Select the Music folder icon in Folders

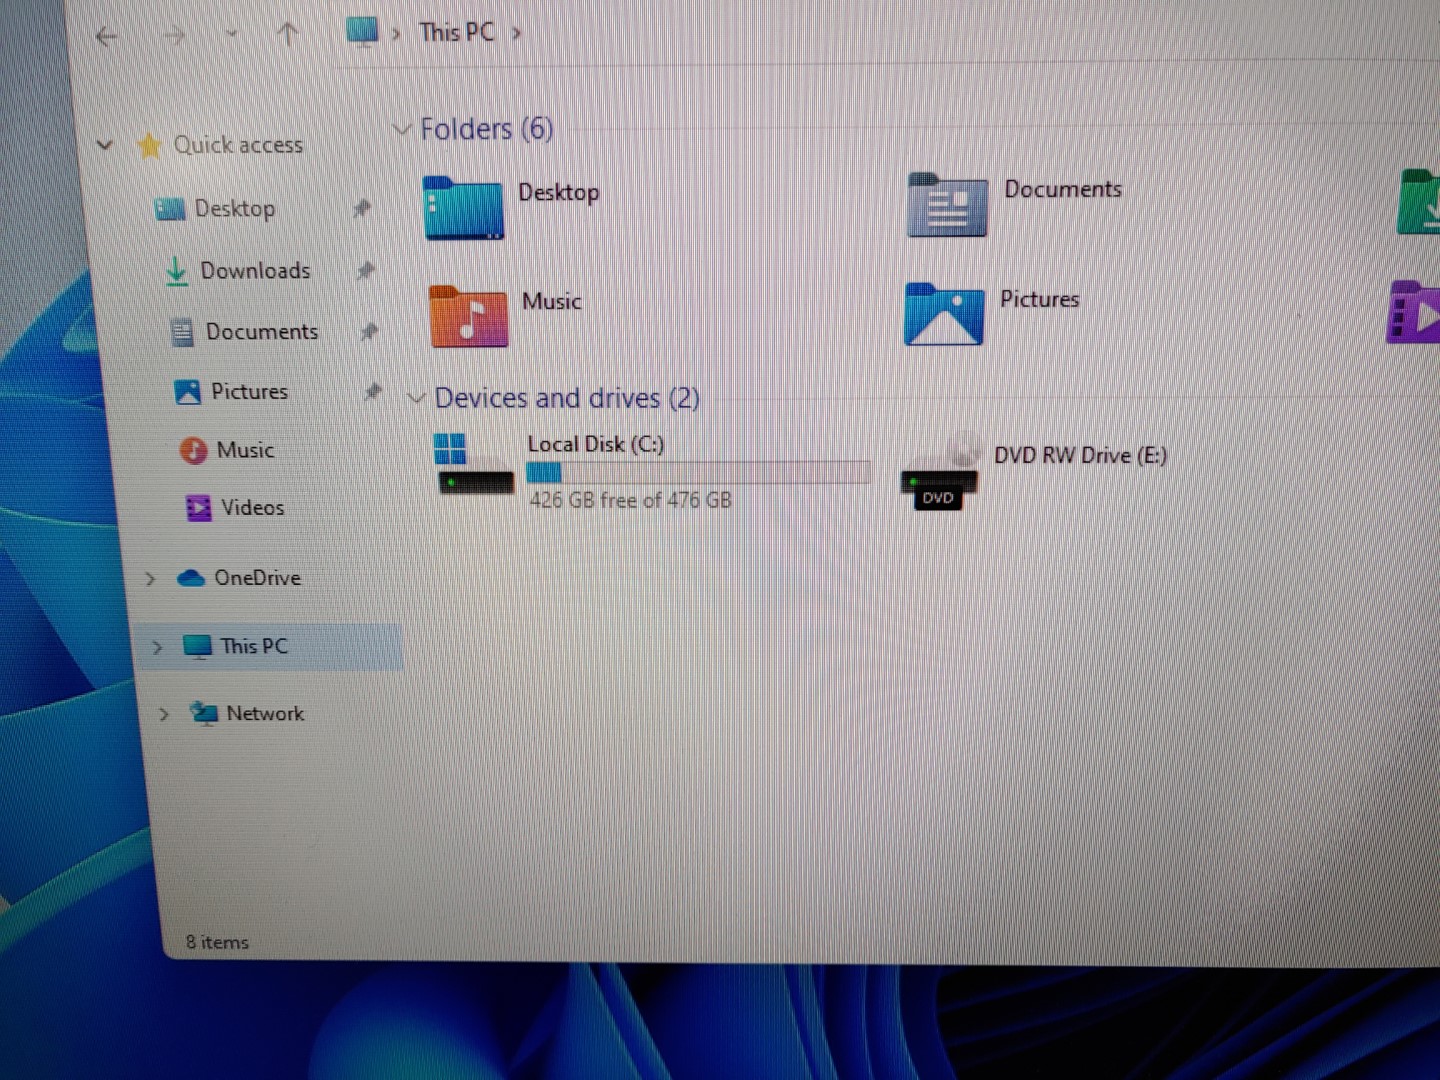(x=468, y=316)
